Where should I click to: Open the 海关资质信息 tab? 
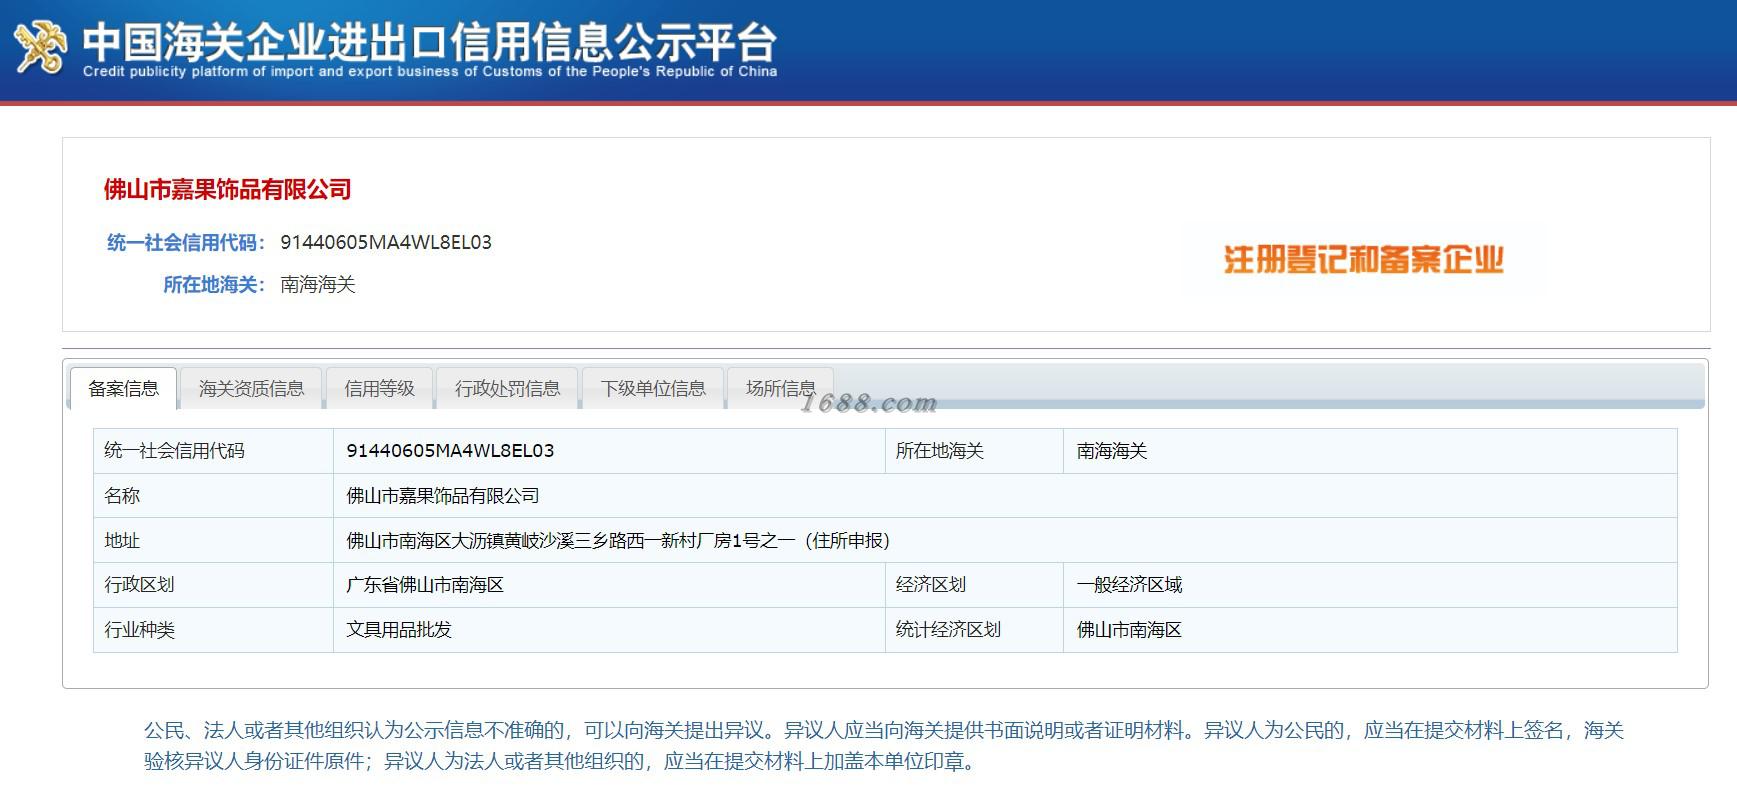tap(251, 388)
